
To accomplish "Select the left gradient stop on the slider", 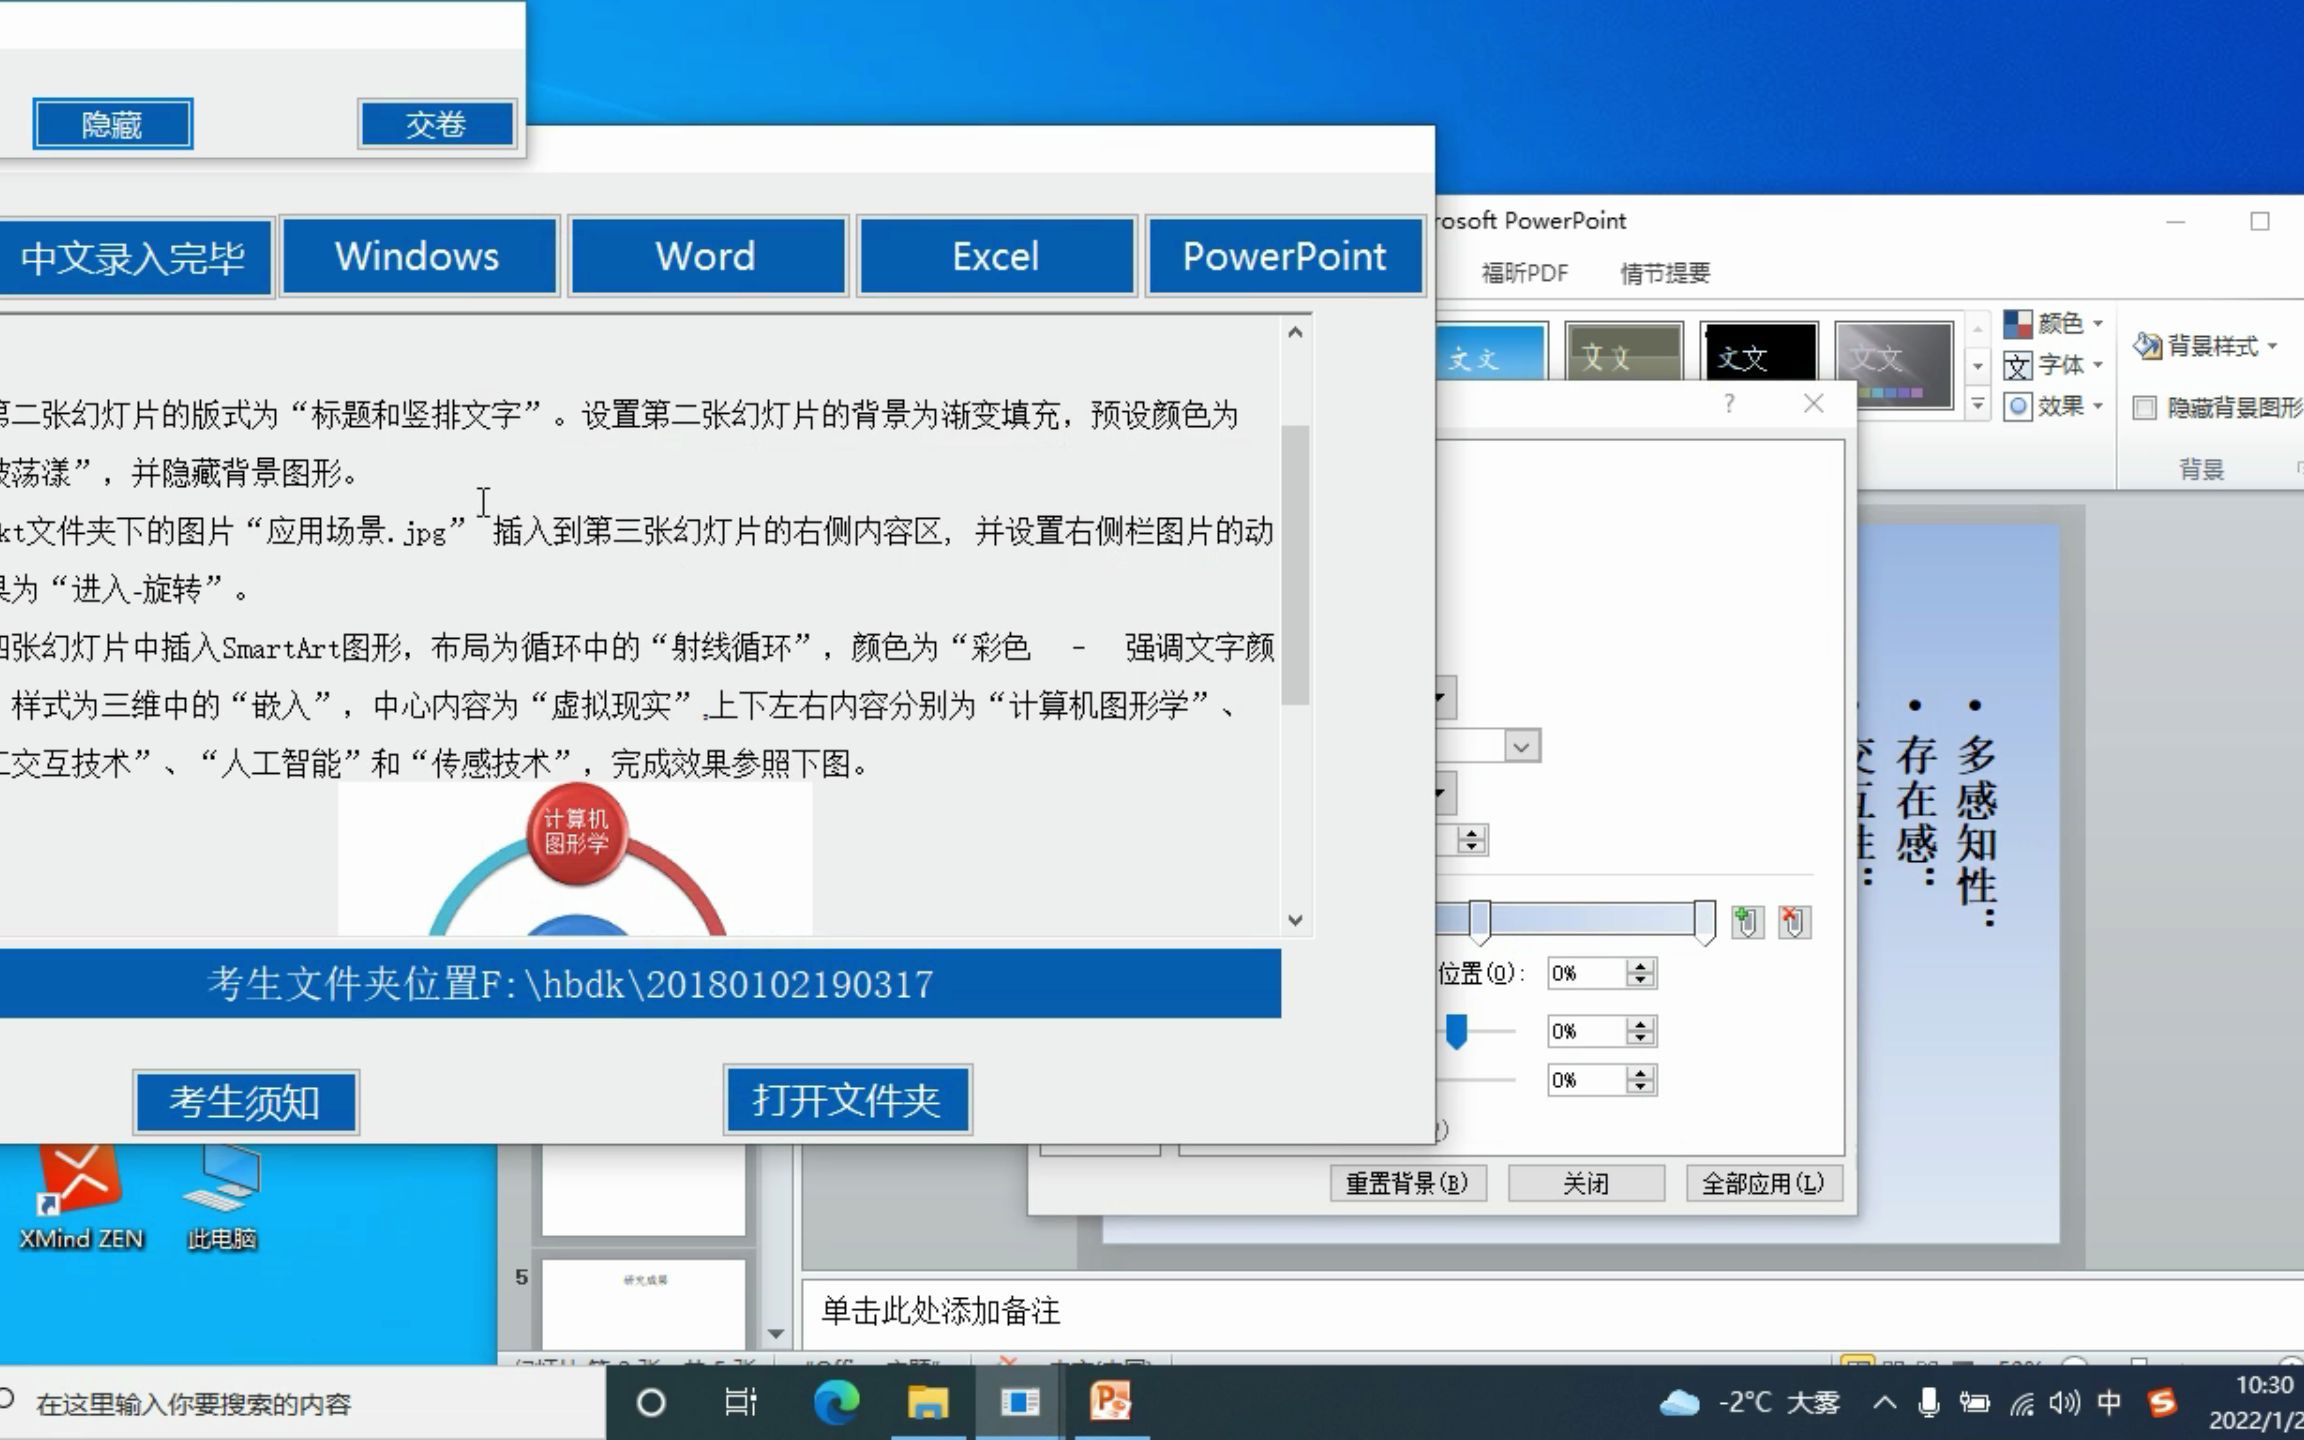I will pyautogui.click(x=1480, y=921).
